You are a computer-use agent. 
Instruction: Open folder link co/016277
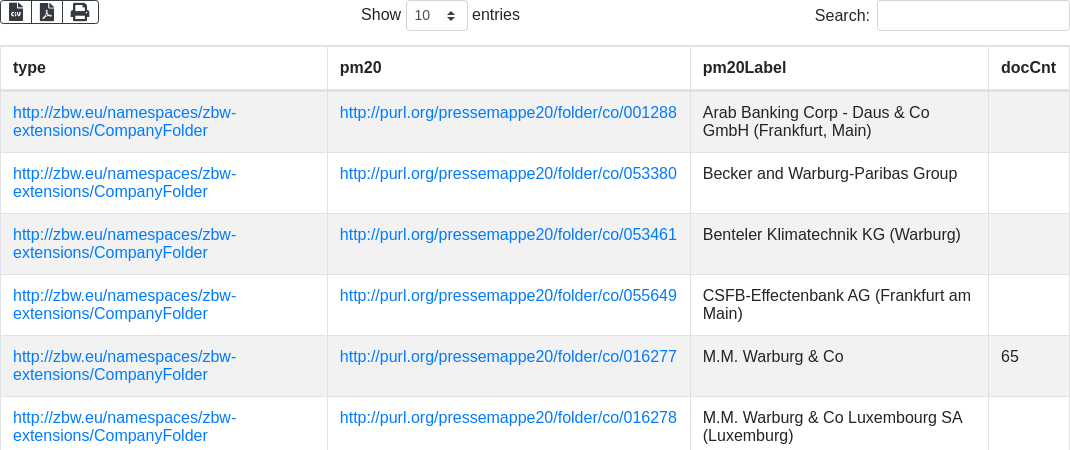508,357
